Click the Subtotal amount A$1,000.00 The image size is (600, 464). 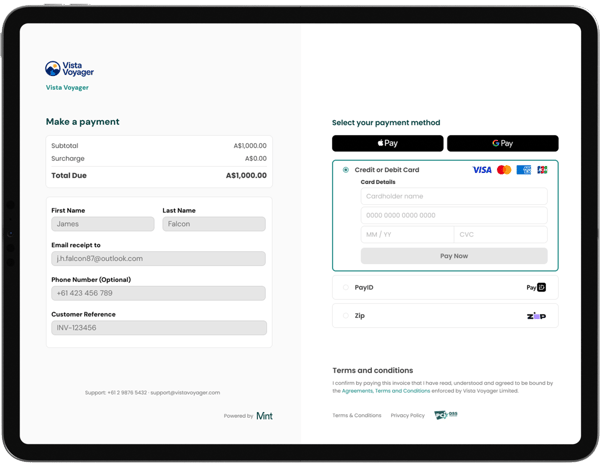tap(250, 146)
